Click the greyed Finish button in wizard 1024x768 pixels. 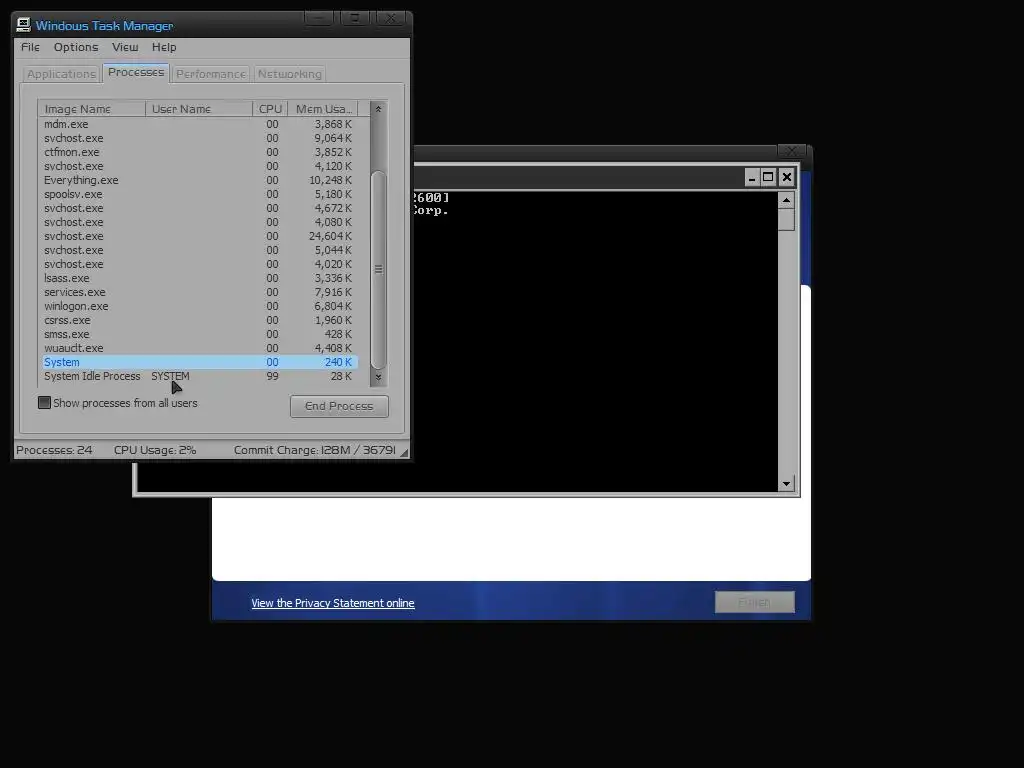tap(754, 602)
